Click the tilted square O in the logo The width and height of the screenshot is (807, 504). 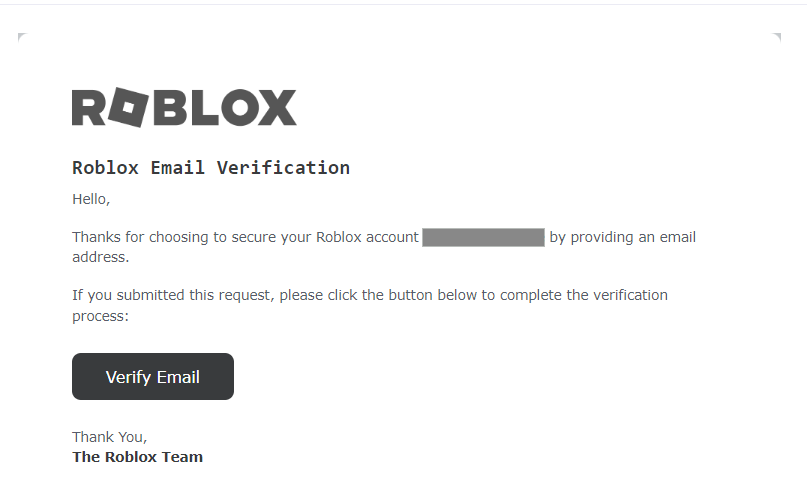click(128, 107)
